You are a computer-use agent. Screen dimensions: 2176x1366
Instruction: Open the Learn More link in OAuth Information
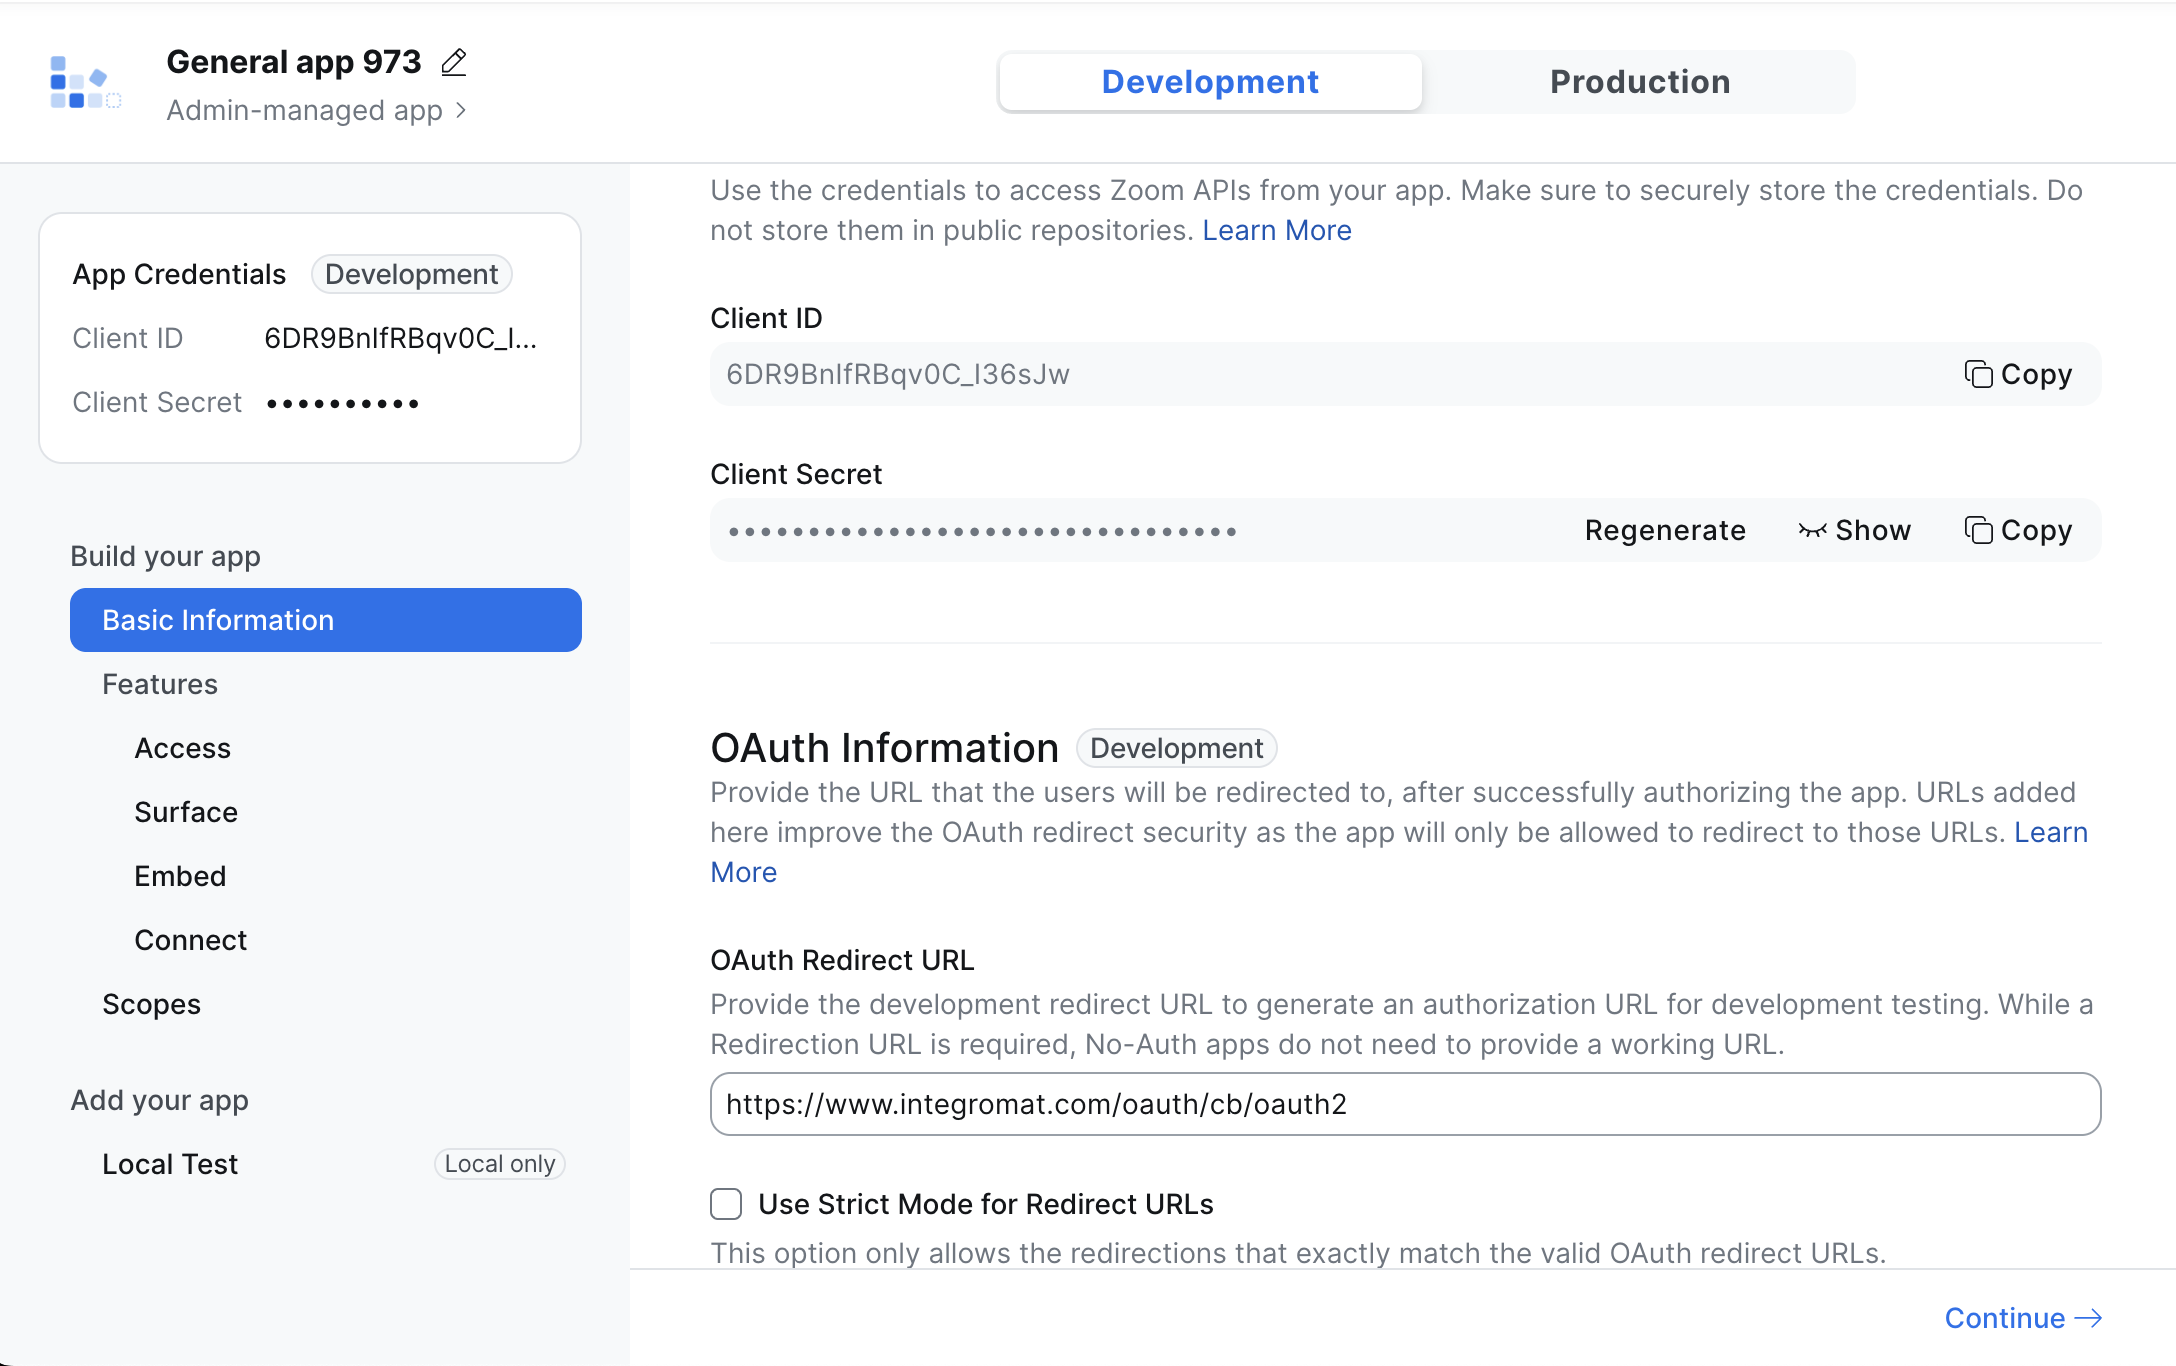[2050, 832]
